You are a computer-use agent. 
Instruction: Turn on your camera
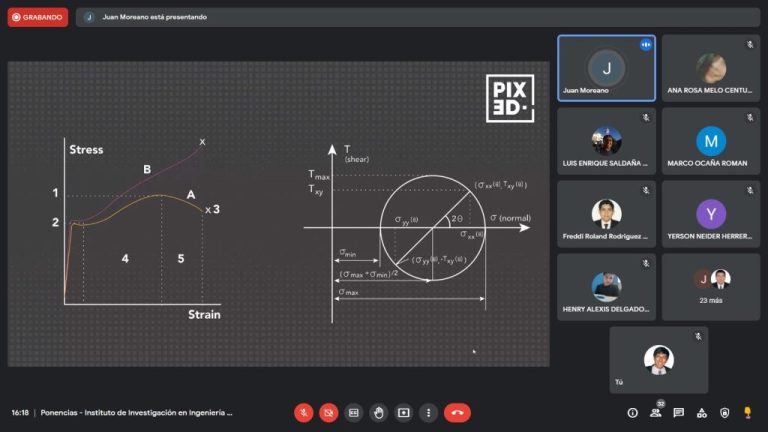(328, 412)
